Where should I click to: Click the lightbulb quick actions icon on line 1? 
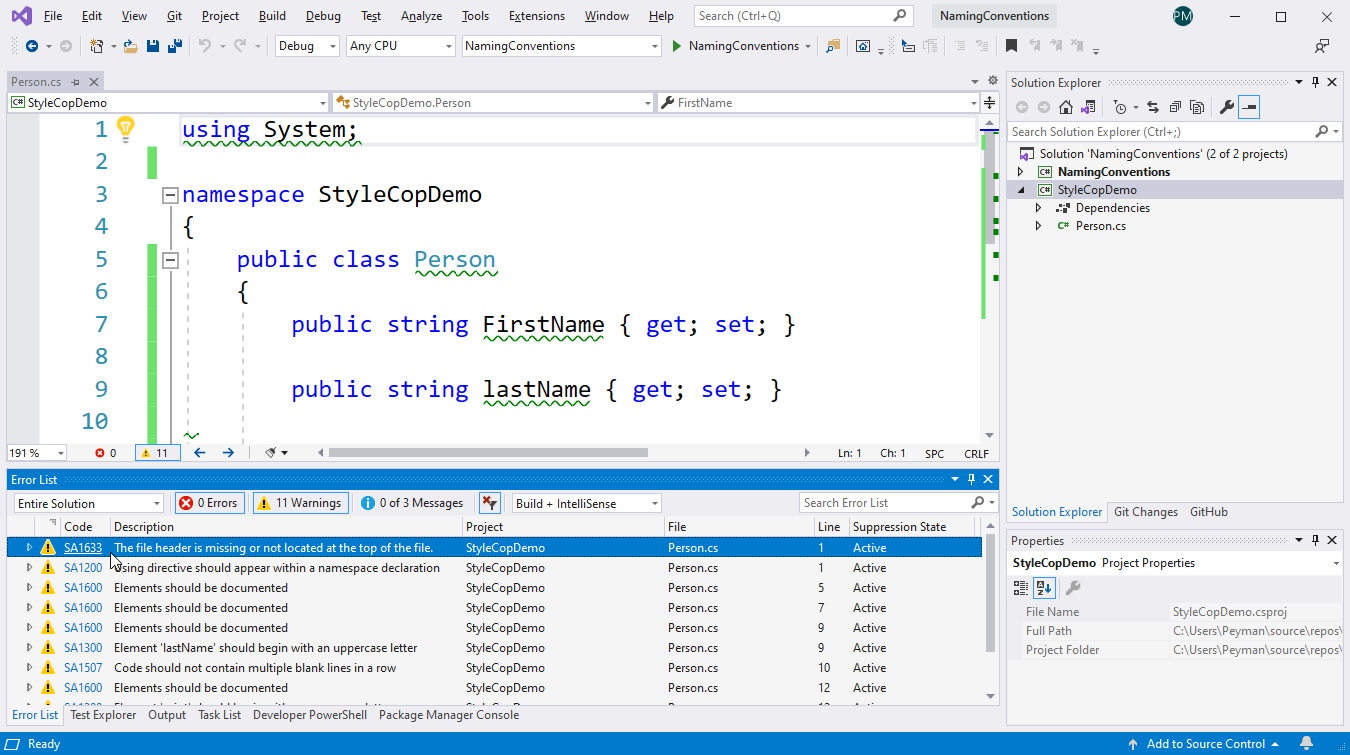pos(125,127)
